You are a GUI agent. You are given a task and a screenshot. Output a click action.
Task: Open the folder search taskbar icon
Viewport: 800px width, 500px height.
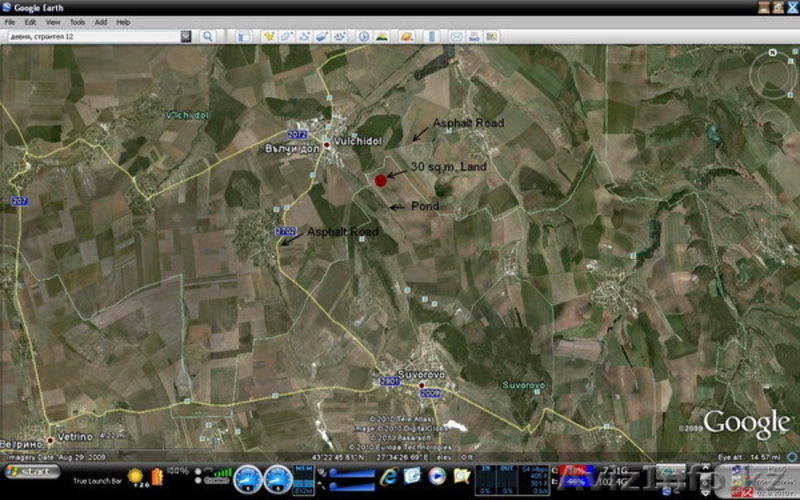pyautogui.click(x=462, y=476)
